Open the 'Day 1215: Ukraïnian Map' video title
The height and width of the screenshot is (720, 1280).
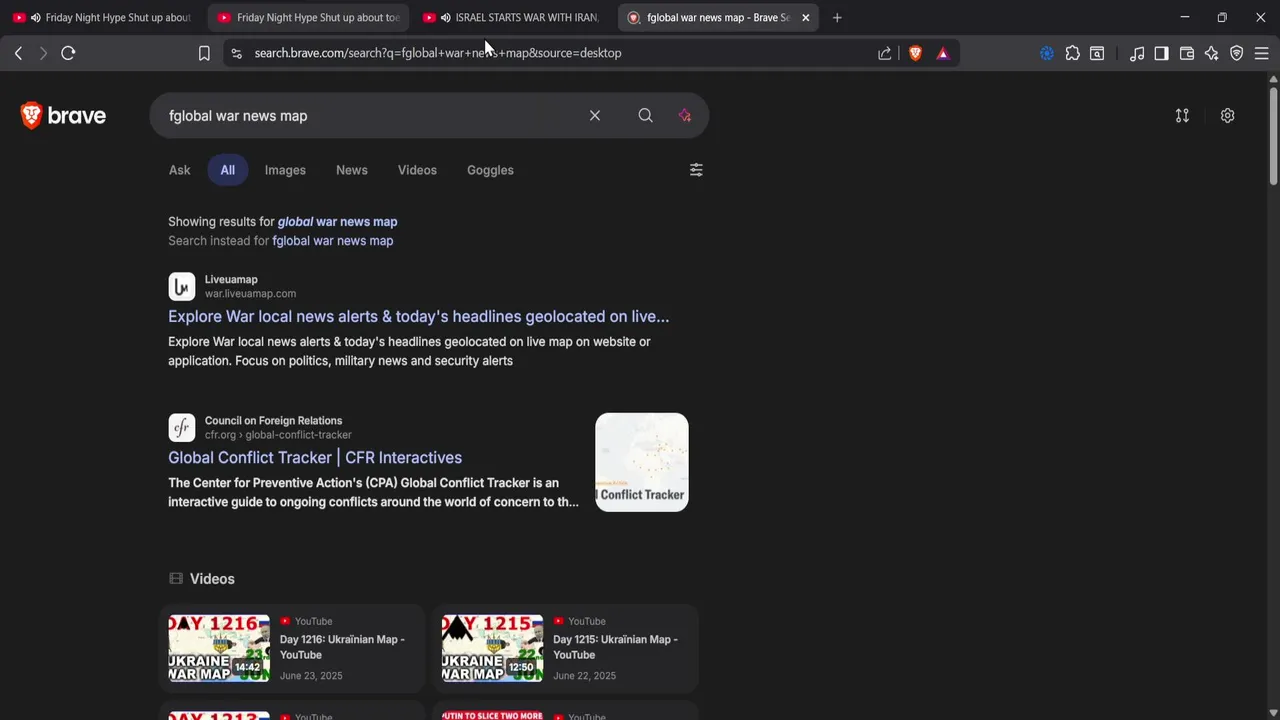[615, 647]
